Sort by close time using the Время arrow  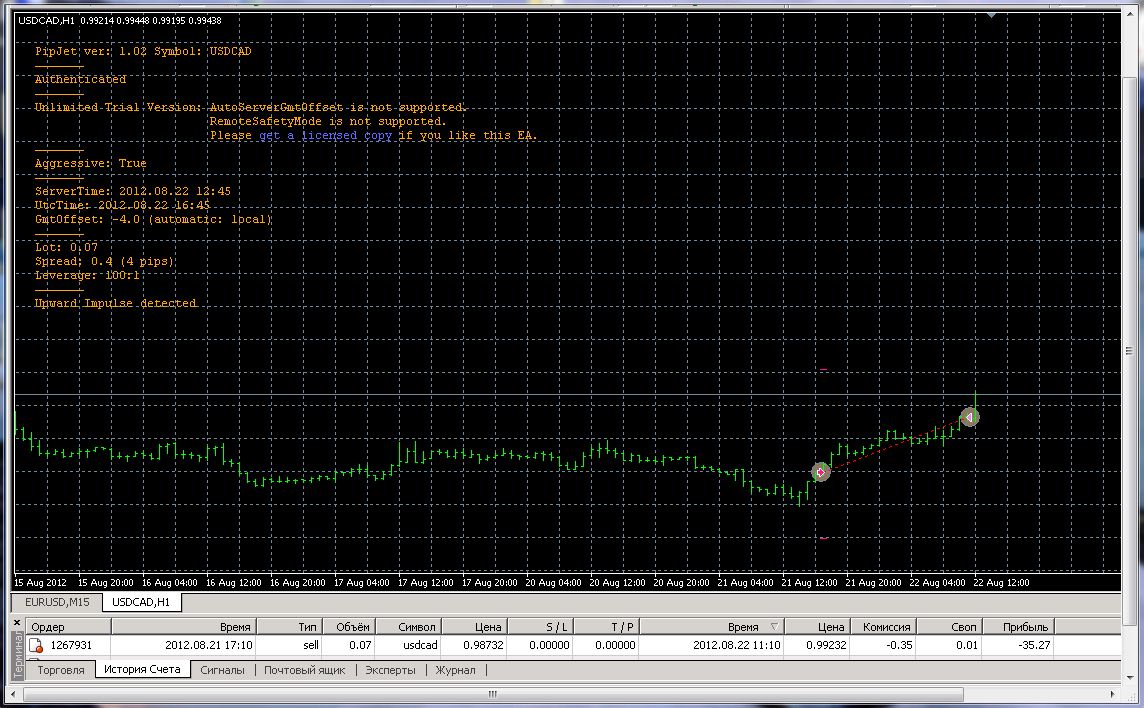pos(774,626)
